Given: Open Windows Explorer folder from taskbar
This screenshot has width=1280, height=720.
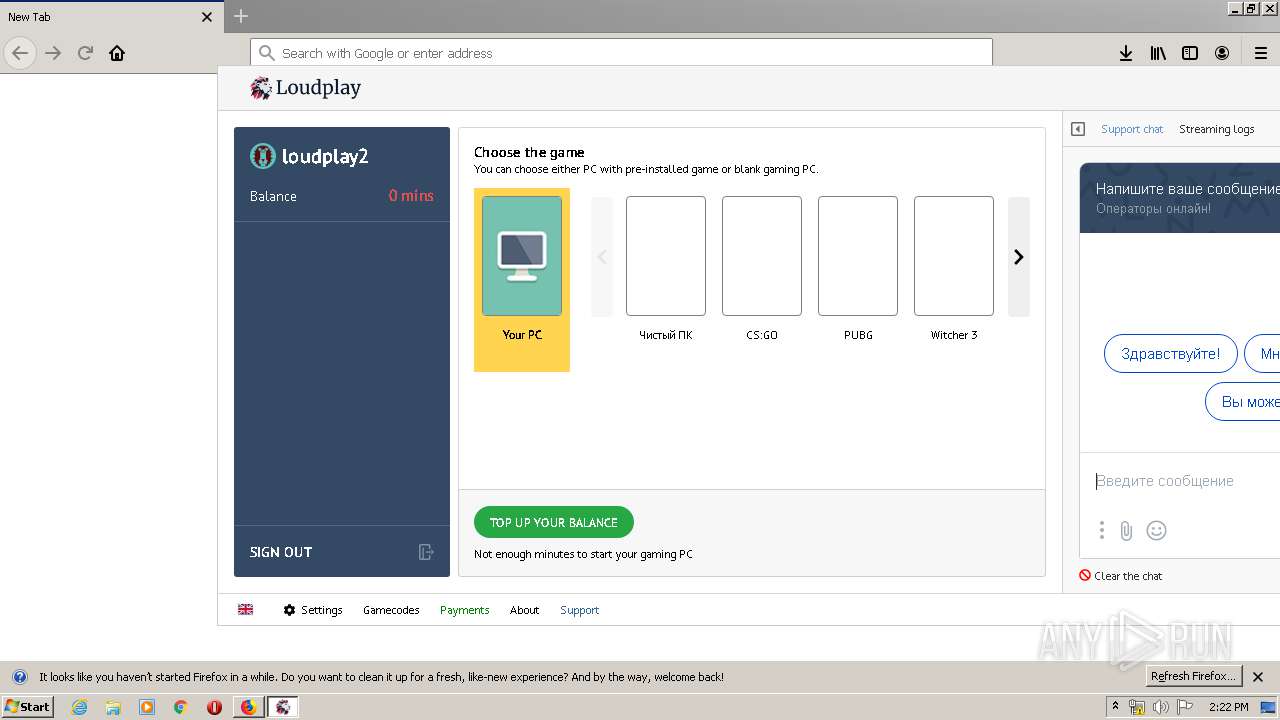Looking at the screenshot, I should point(113,707).
